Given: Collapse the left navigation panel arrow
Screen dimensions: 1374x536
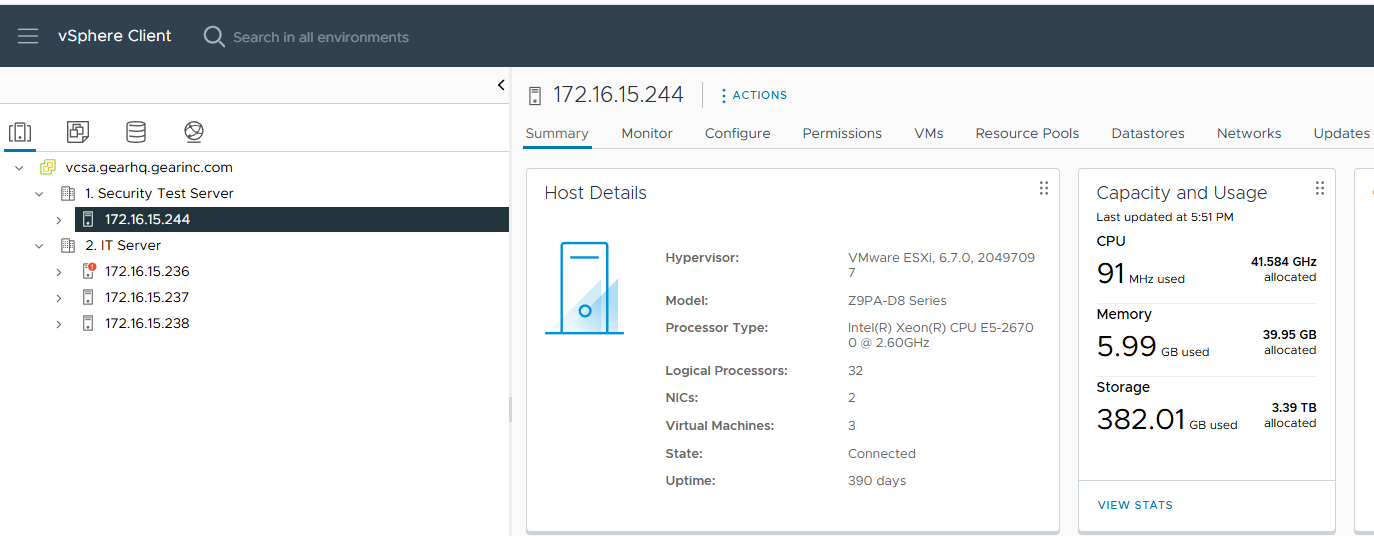Looking at the screenshot, I should (x=501, y=86).
